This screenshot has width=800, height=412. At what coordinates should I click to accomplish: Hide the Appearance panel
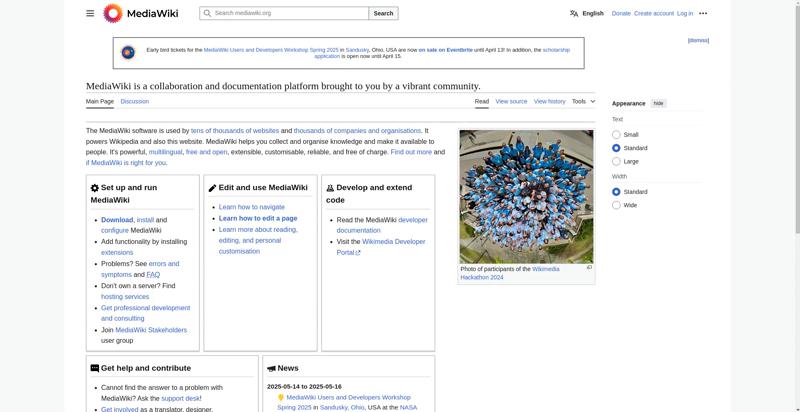[x=658, y=103]
